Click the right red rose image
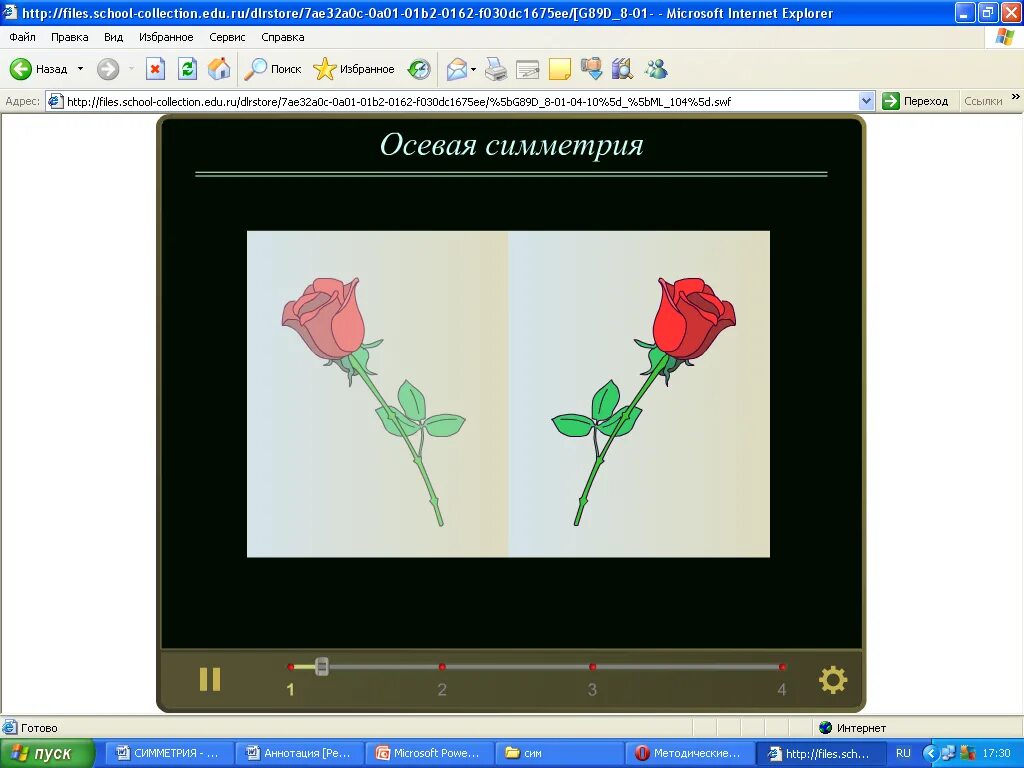This screenshot has width=1024, height=768. pos(643,401)
